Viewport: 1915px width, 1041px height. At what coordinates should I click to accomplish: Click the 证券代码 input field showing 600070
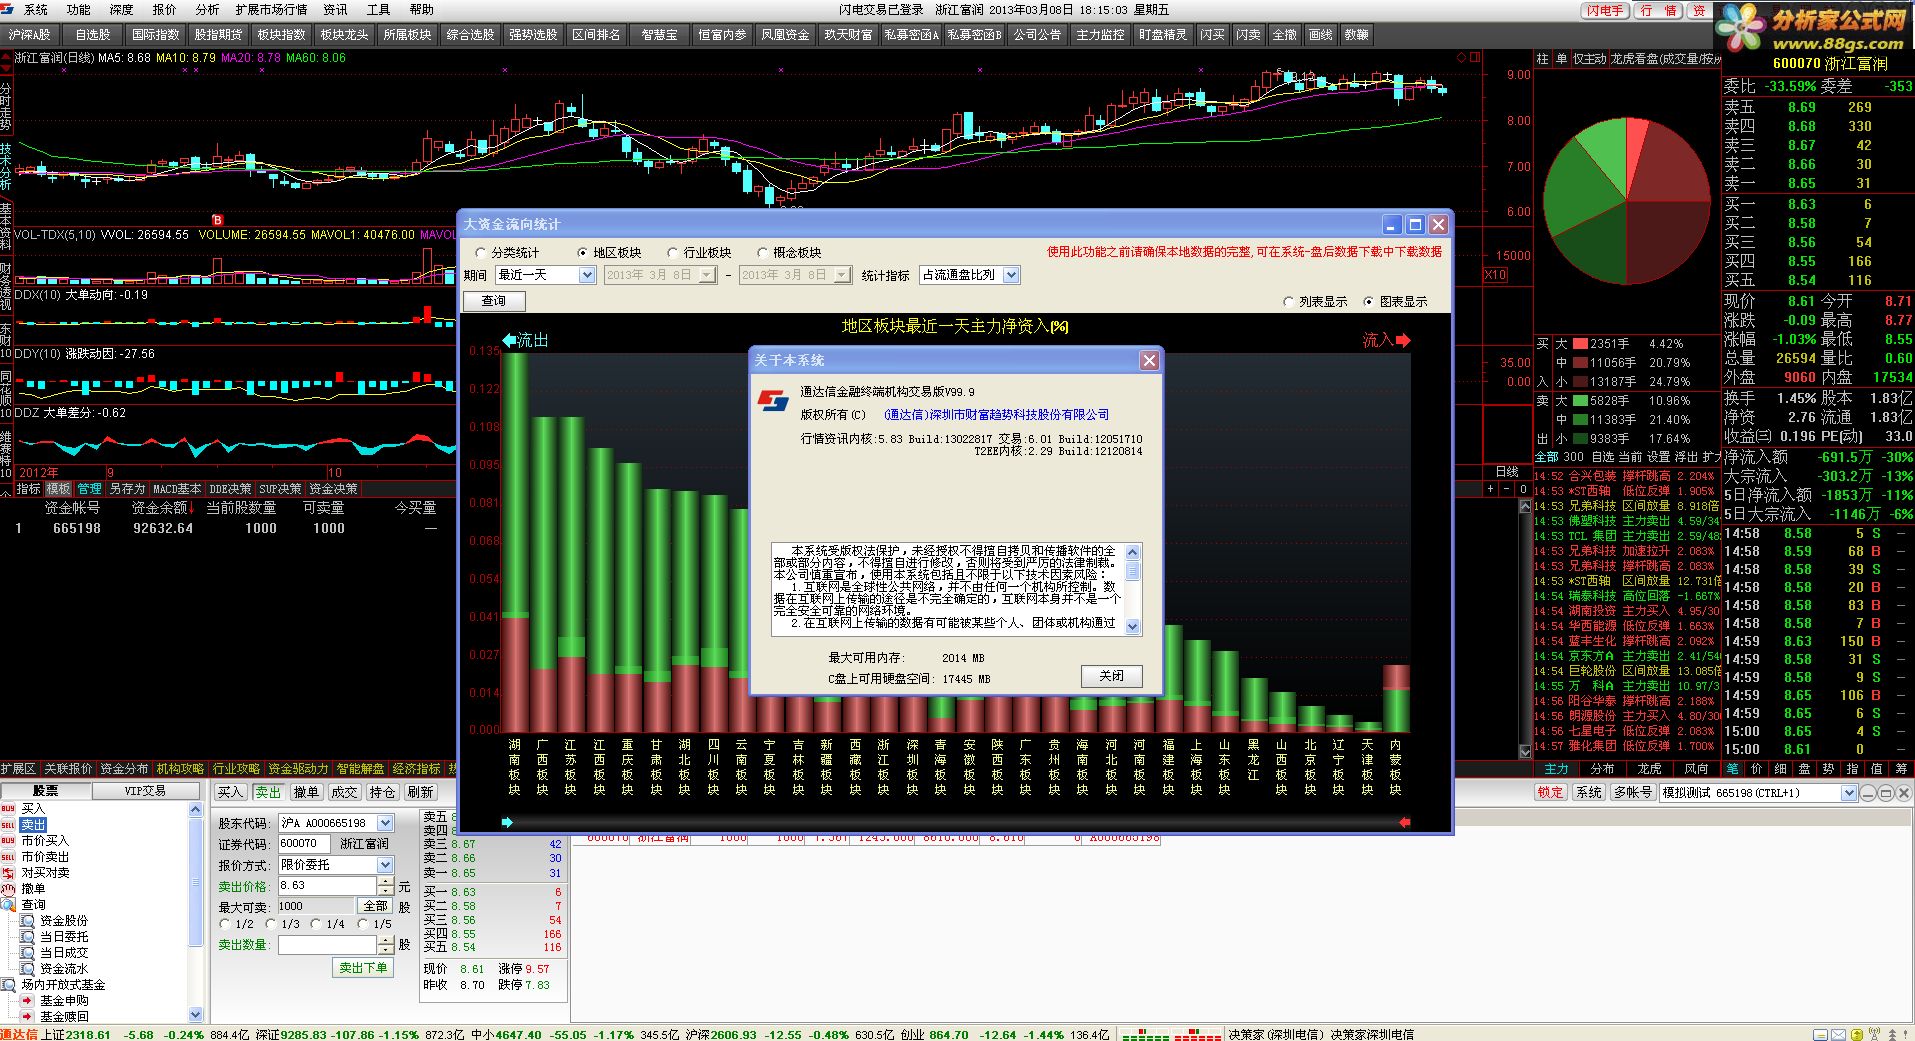point(304,844)
